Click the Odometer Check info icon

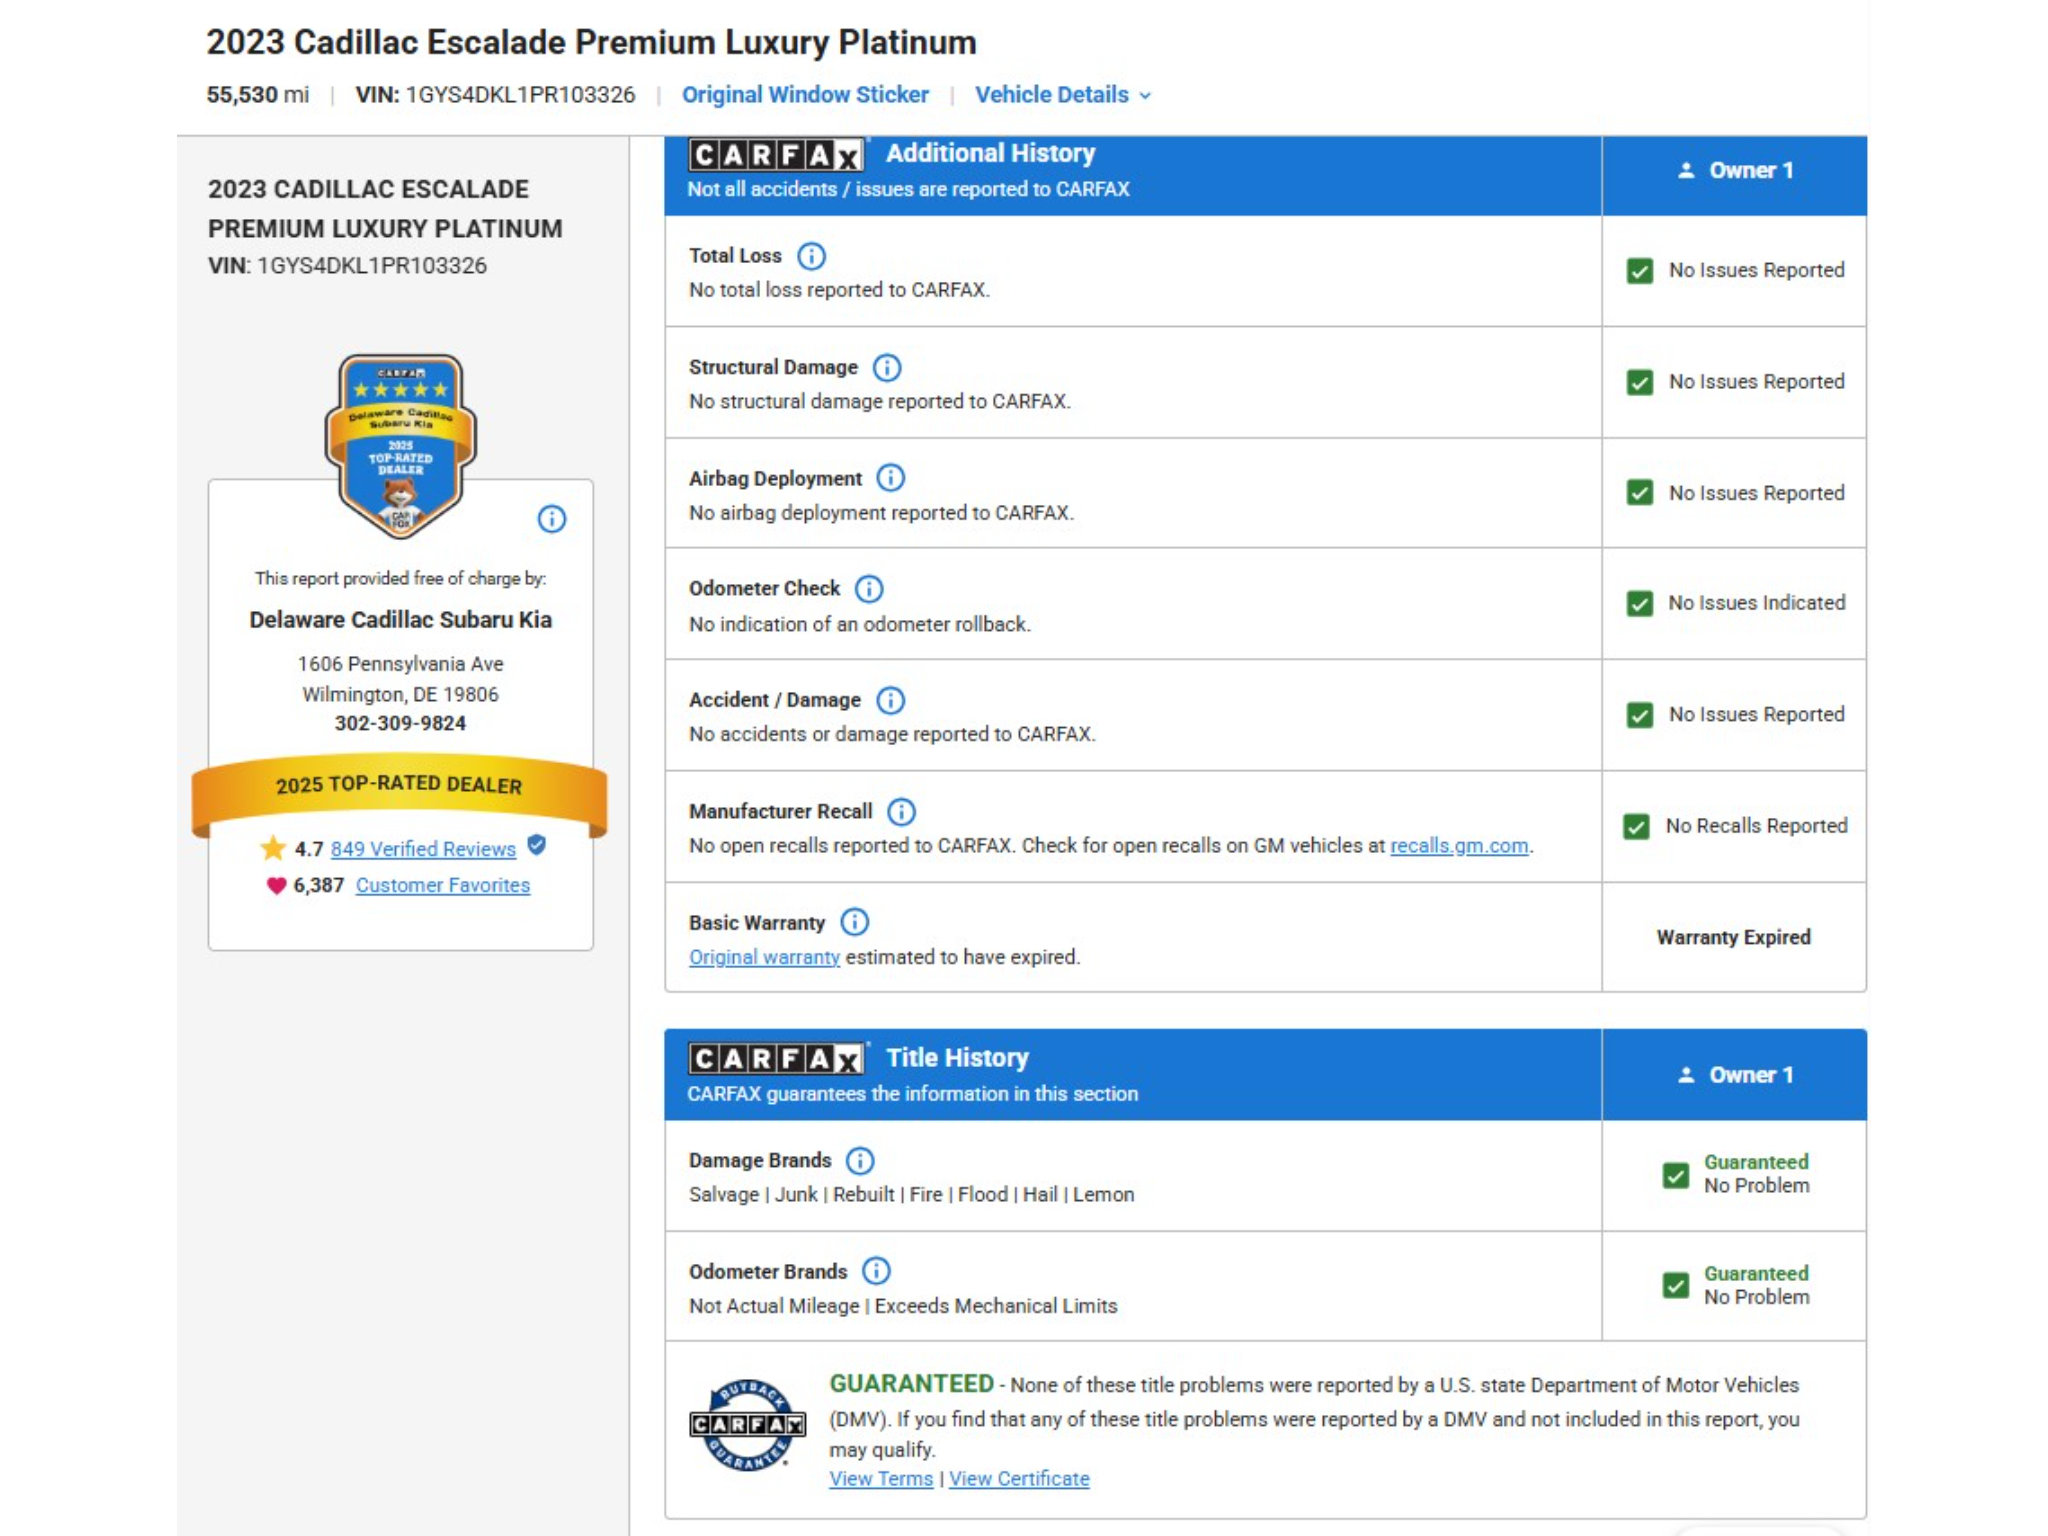(869, 589)
